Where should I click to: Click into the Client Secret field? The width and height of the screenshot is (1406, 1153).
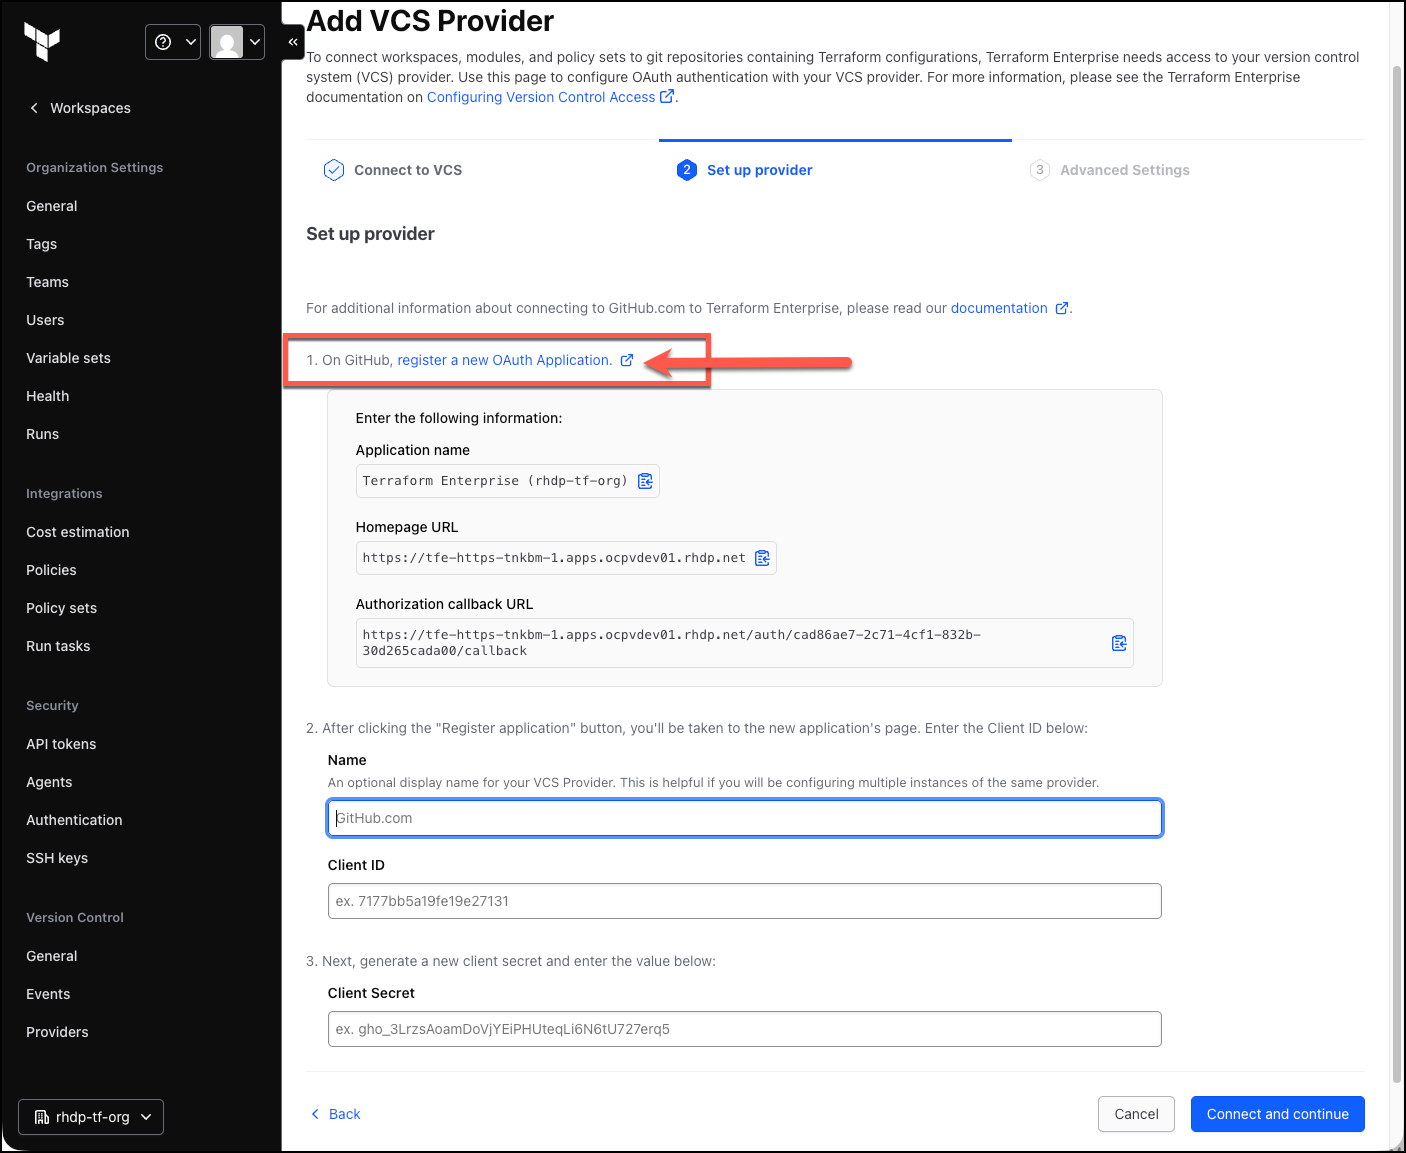[x=744, y=1029]
